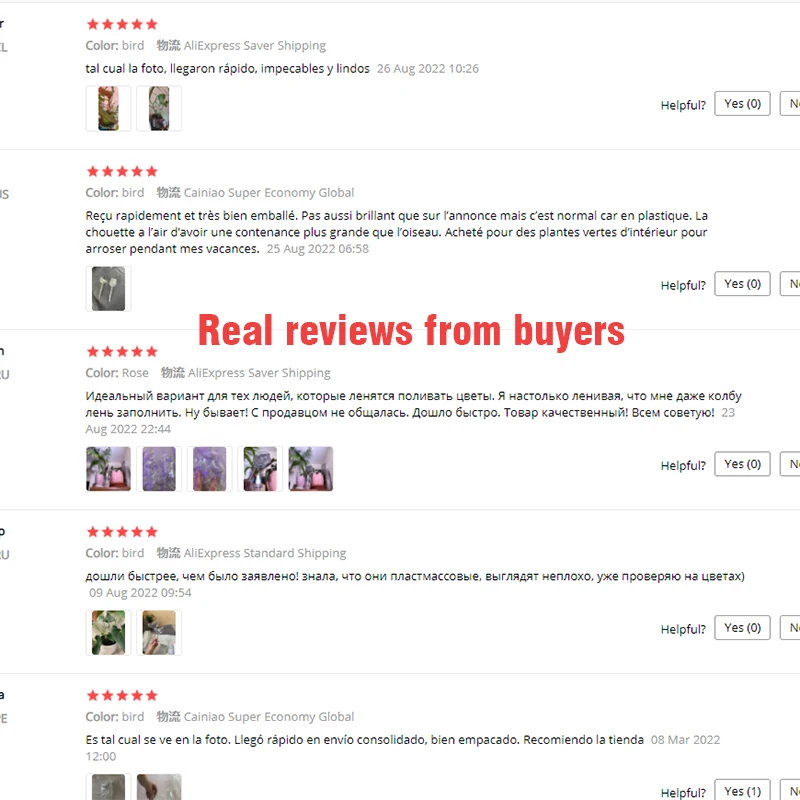Open second thumbnail in 09 Aug review

159,633
